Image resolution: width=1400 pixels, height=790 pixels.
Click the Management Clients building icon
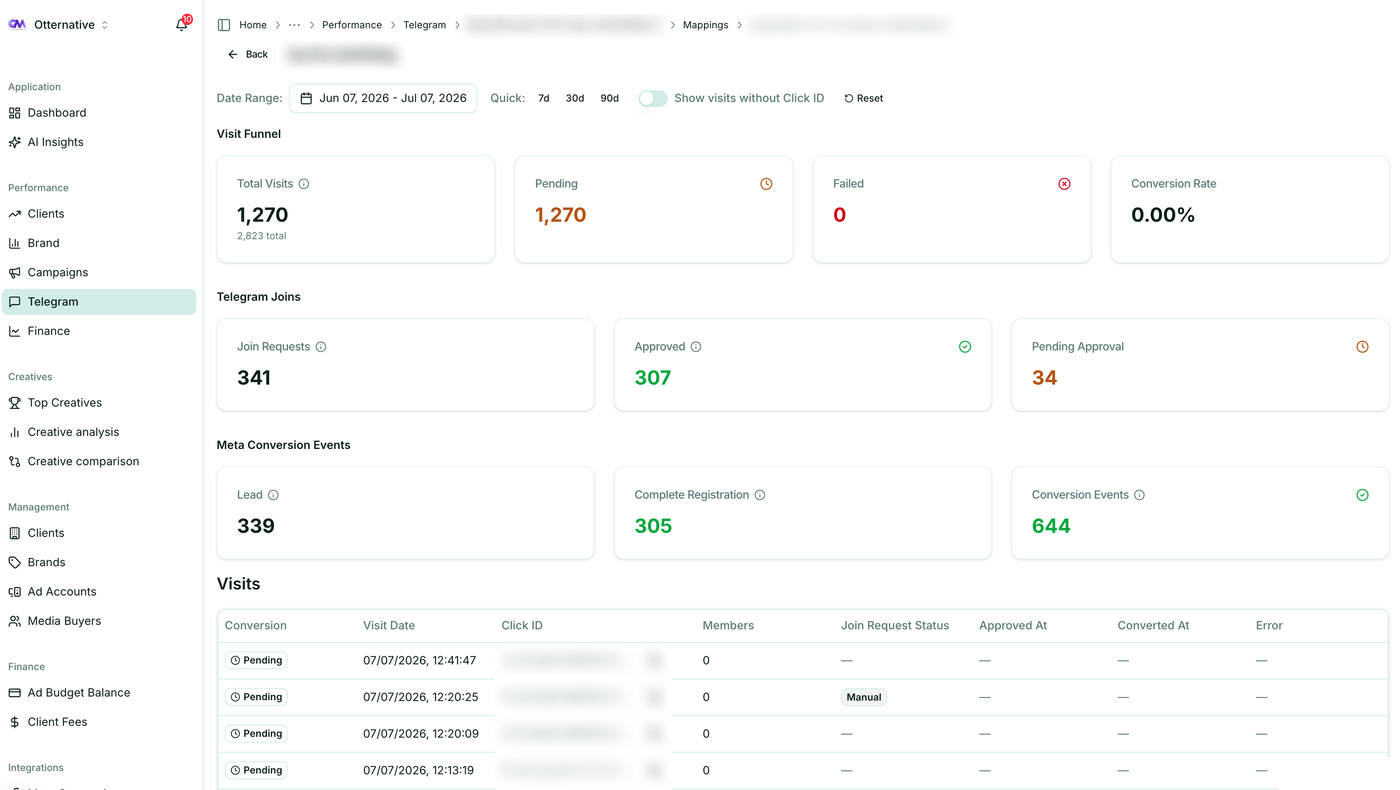(x=15, y=533)
